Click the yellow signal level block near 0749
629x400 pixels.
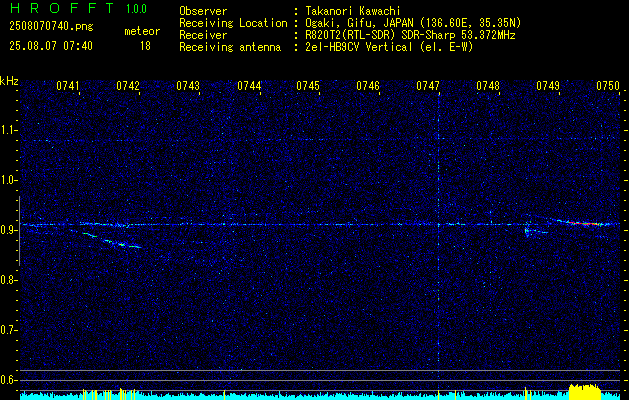585,392
